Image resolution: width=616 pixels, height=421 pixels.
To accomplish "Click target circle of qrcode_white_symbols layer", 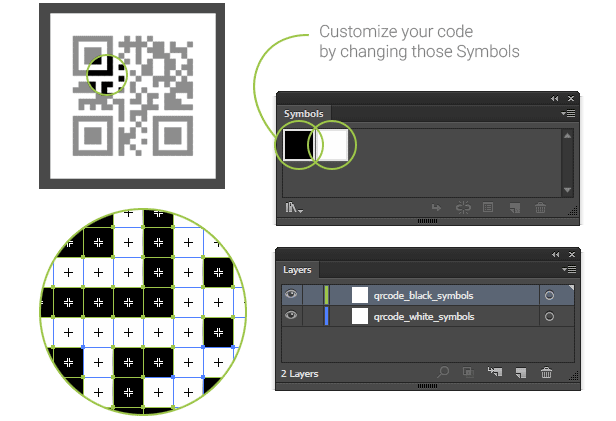I will click(549, 317).
